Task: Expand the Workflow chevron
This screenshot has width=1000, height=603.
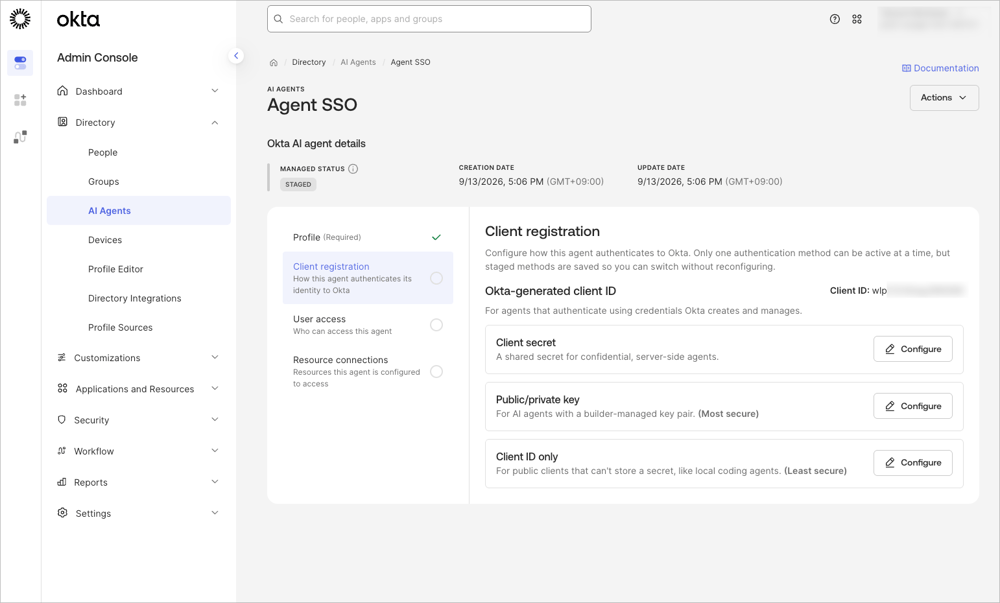Action: coord(215,451)
